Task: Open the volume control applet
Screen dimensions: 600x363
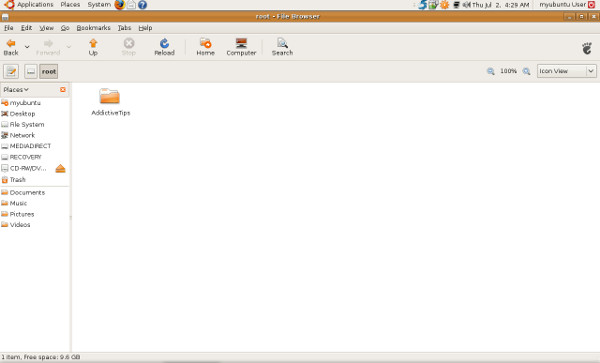Action: coord(466,5)
